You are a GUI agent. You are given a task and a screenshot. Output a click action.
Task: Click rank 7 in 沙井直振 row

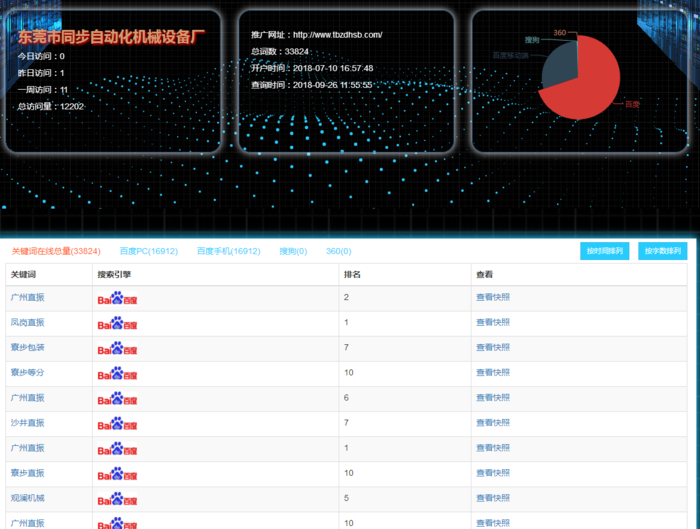pos(346,423)
